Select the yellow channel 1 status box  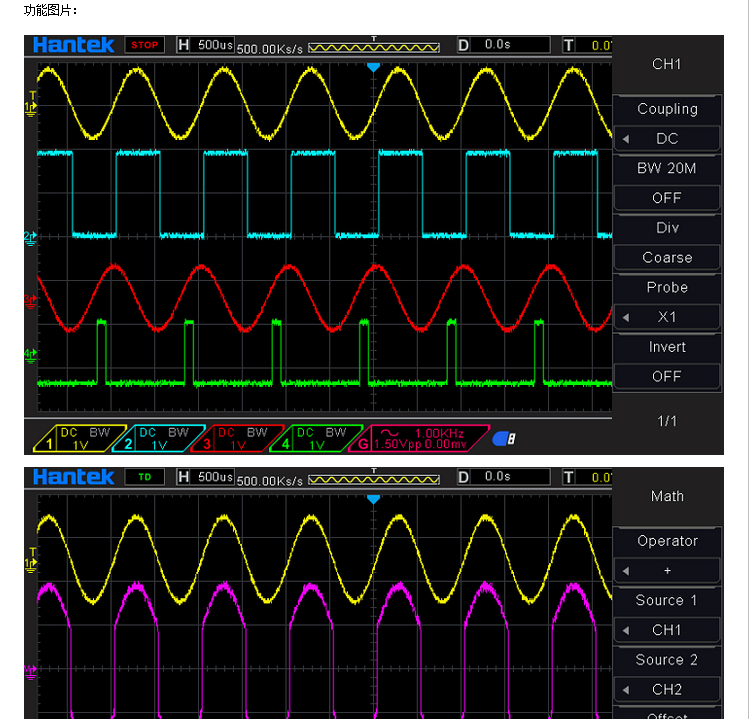point(71,438)
